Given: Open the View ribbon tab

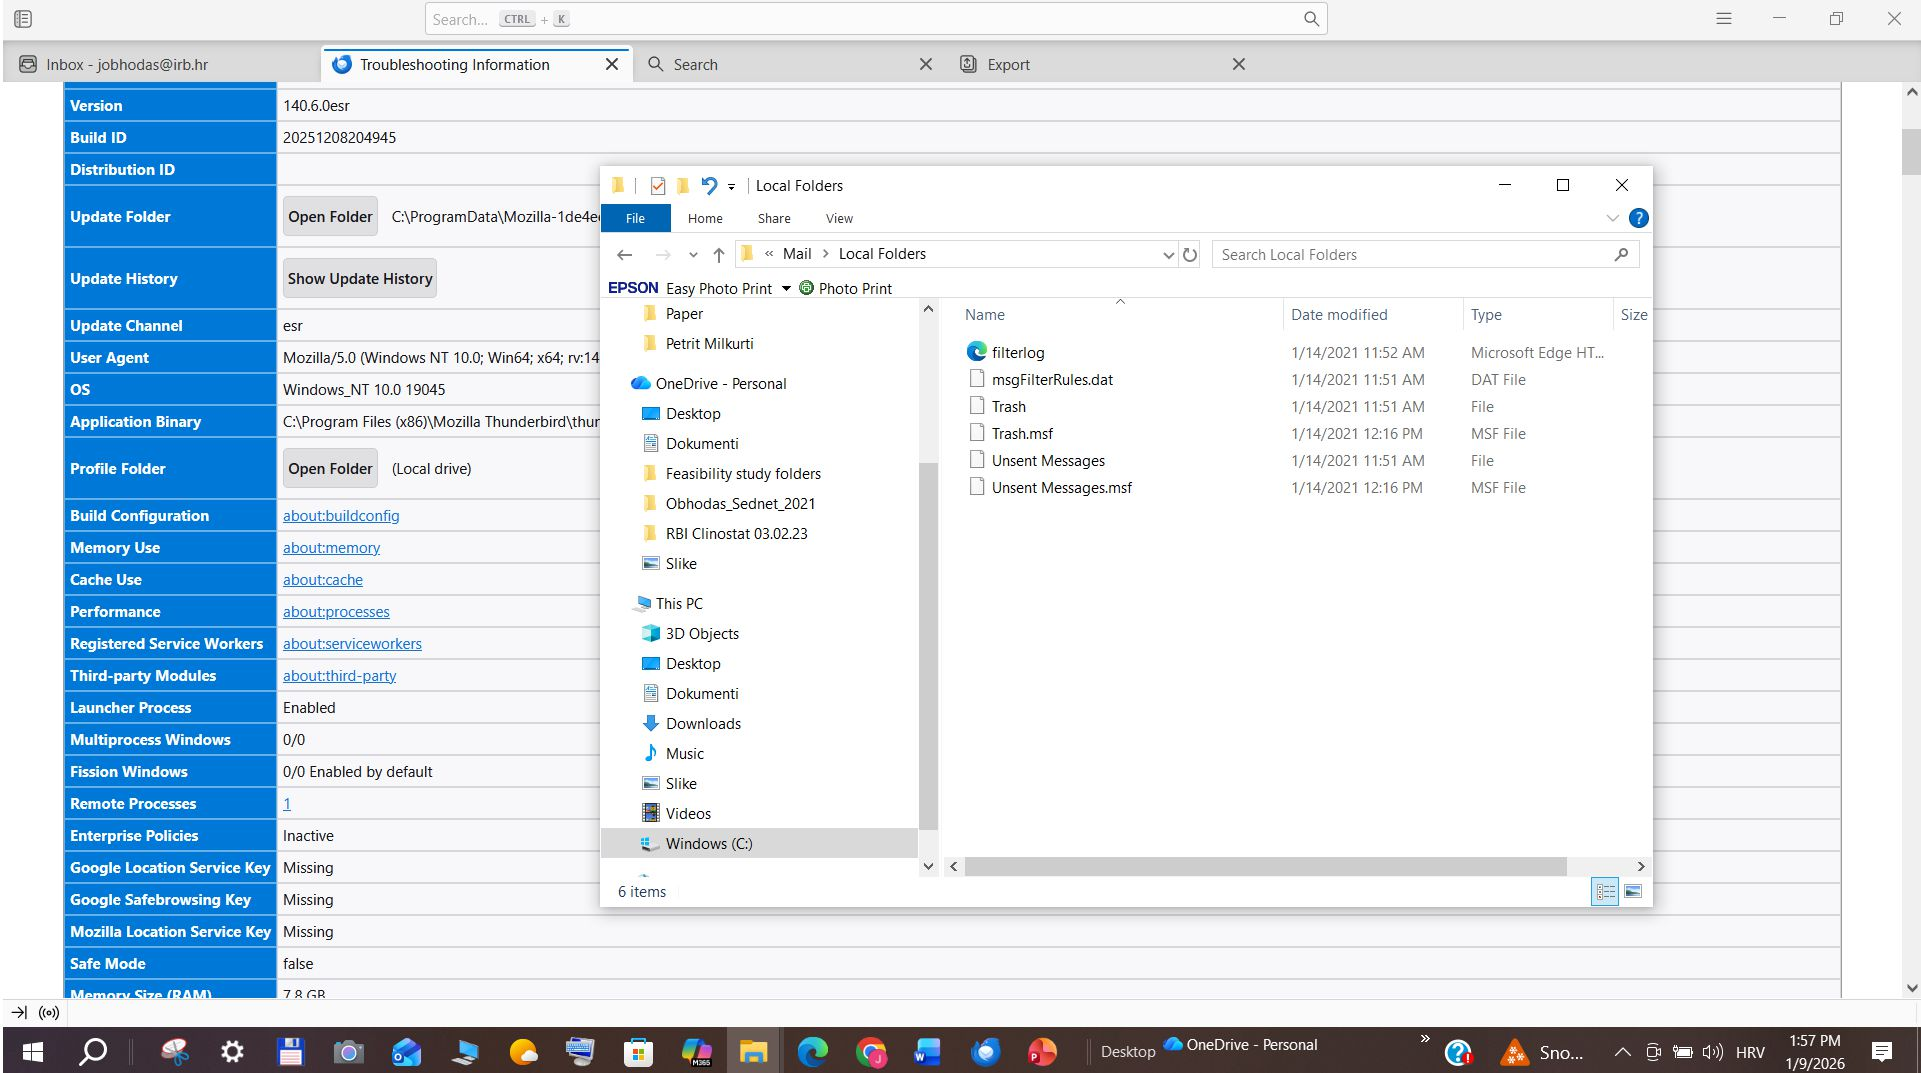Looking at the screenshot, I should coord(838,218).
